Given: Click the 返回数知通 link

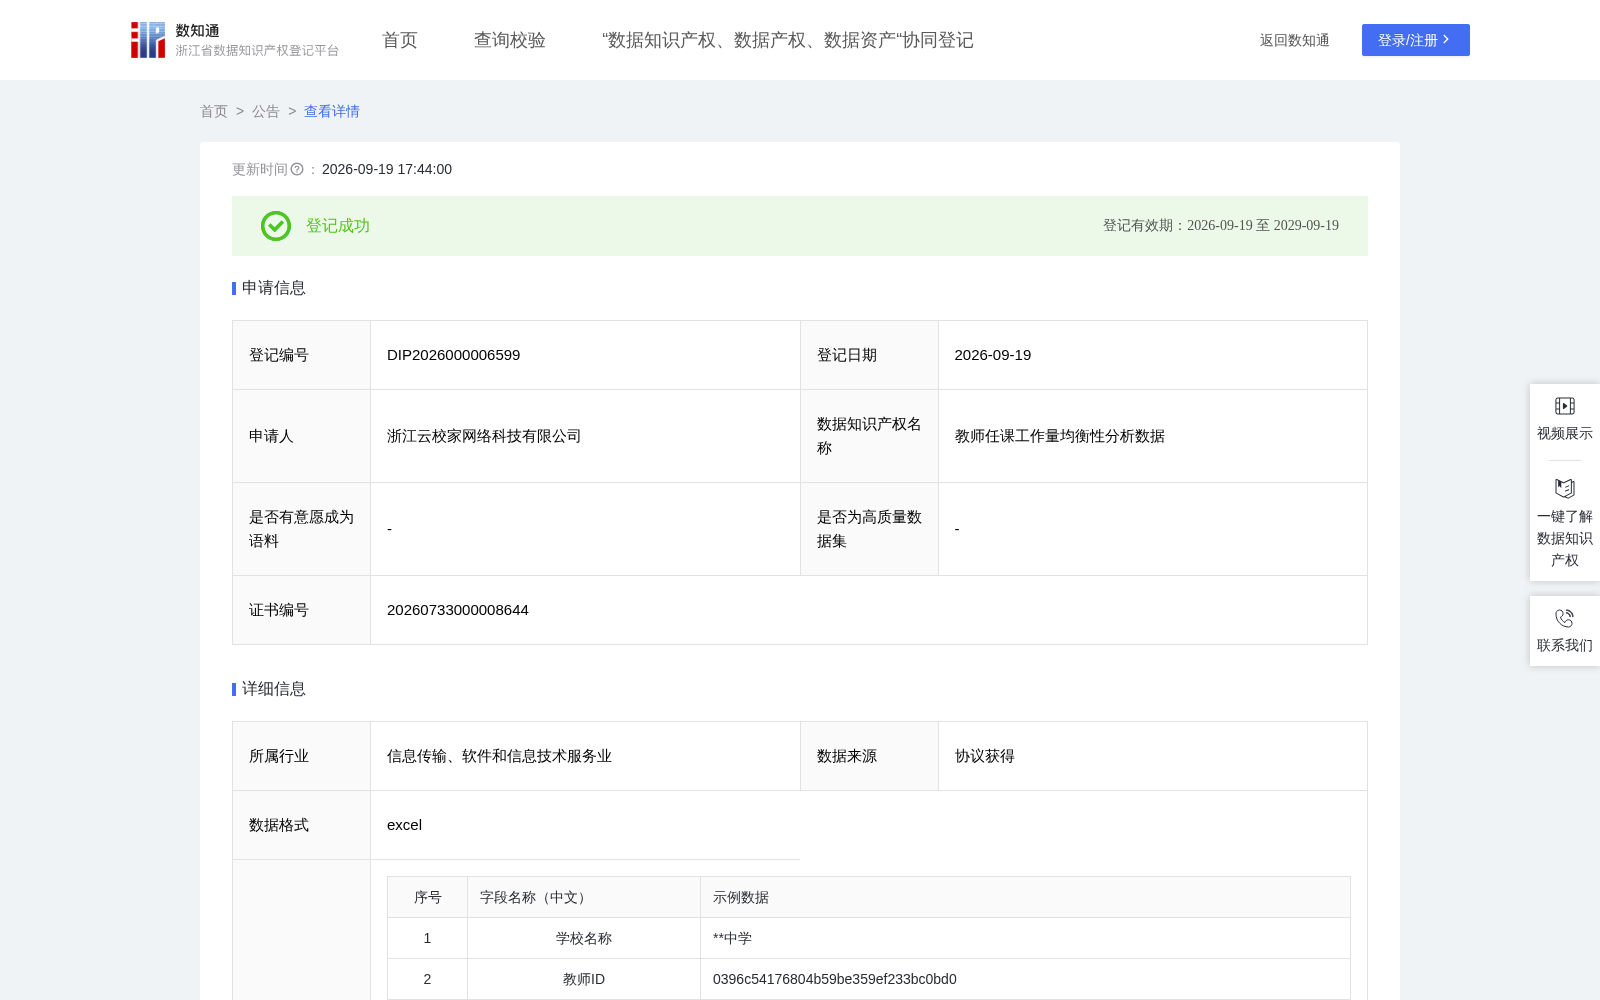Looking at the screenshot, I should [1294, 40].
